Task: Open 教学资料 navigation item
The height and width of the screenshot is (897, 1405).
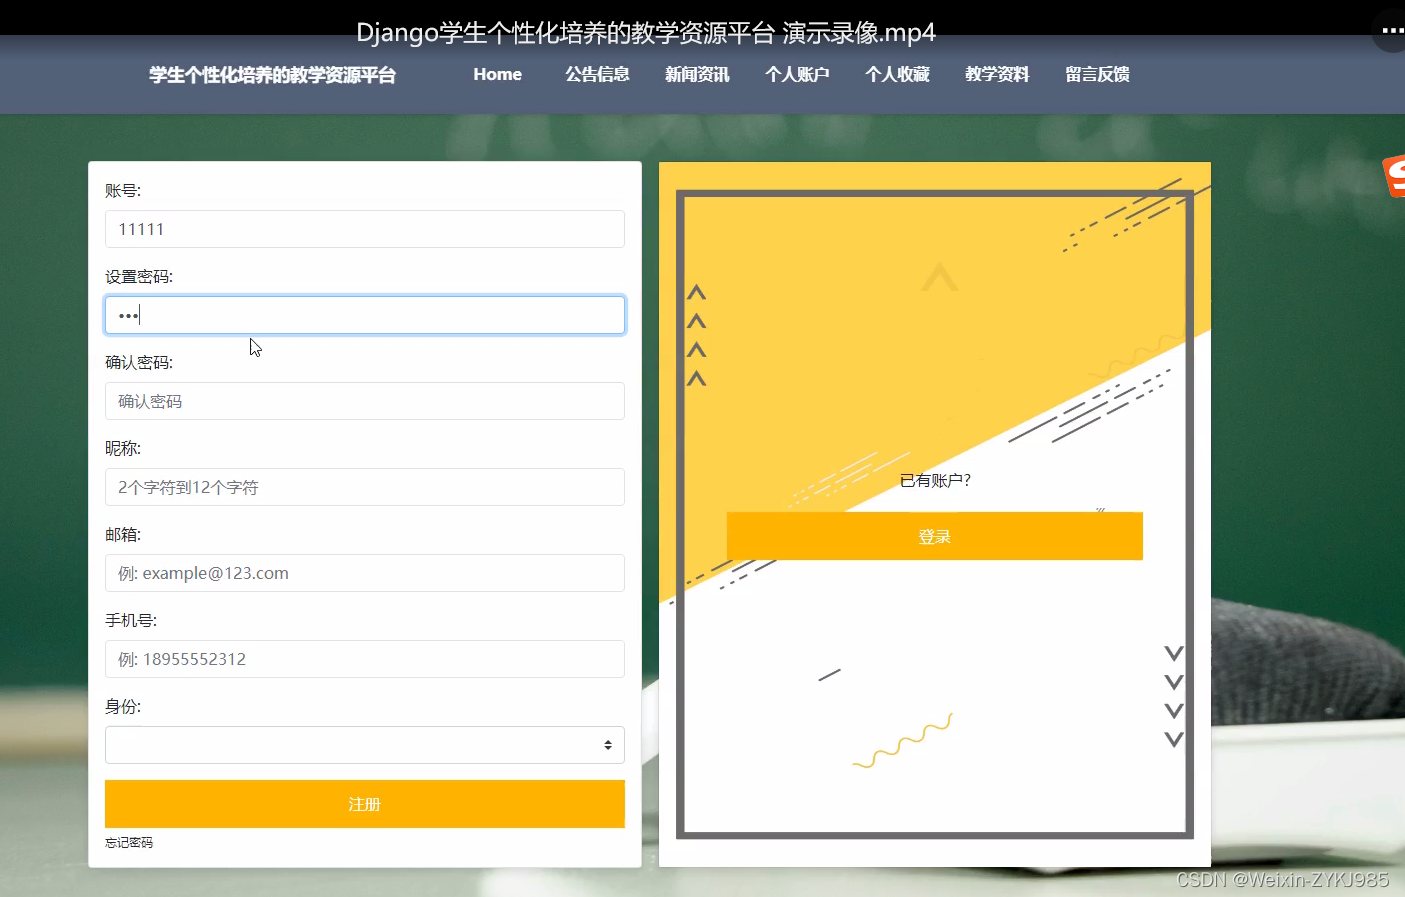Action: tap(997, 74)
